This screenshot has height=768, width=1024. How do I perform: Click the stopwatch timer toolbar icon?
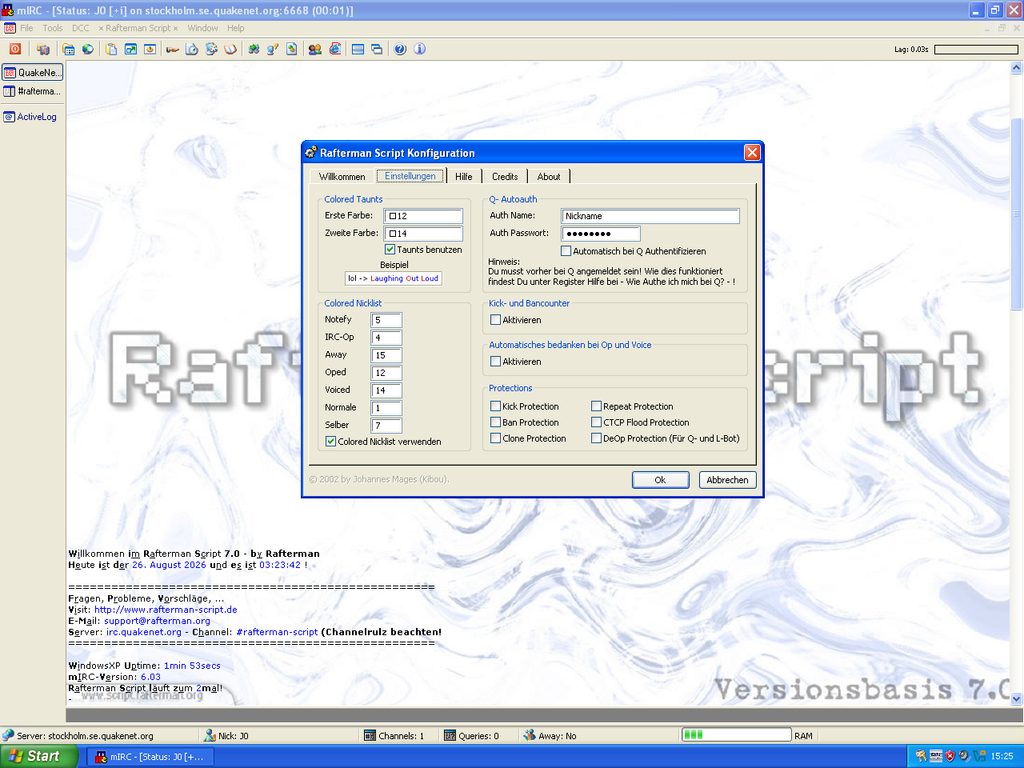(191, 49)
